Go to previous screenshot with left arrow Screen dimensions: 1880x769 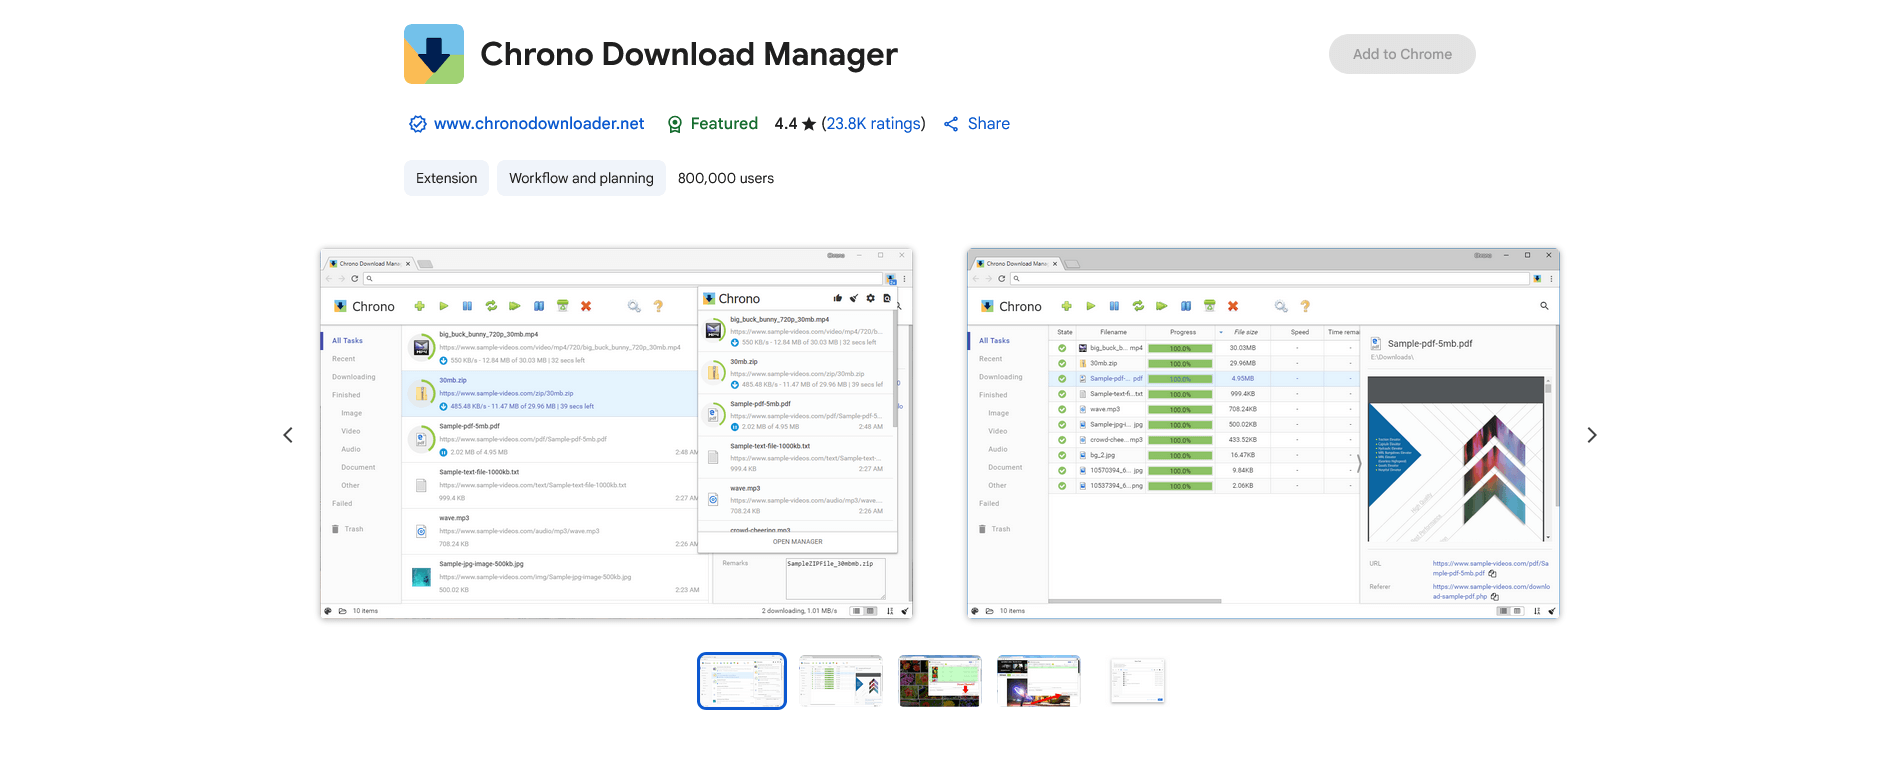288,435
